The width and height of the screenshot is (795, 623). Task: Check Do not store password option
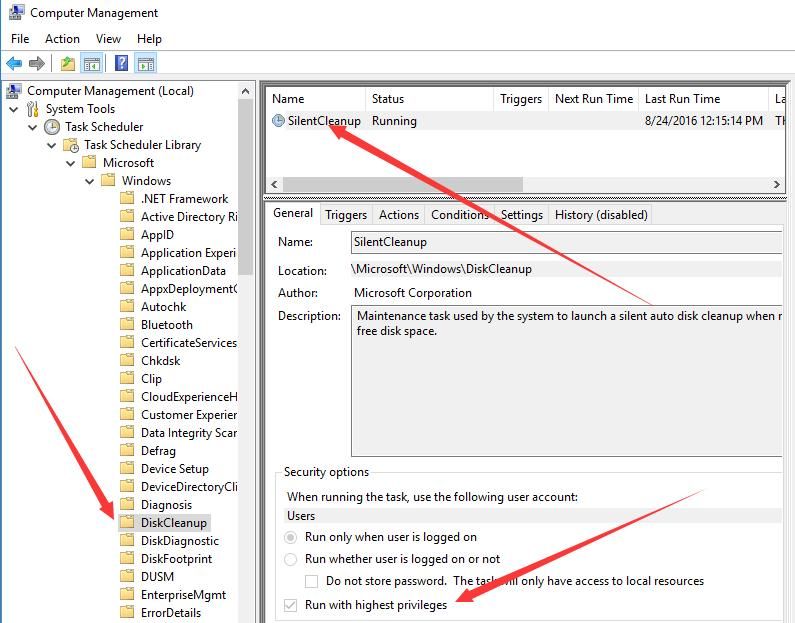(x=311, y=581)
